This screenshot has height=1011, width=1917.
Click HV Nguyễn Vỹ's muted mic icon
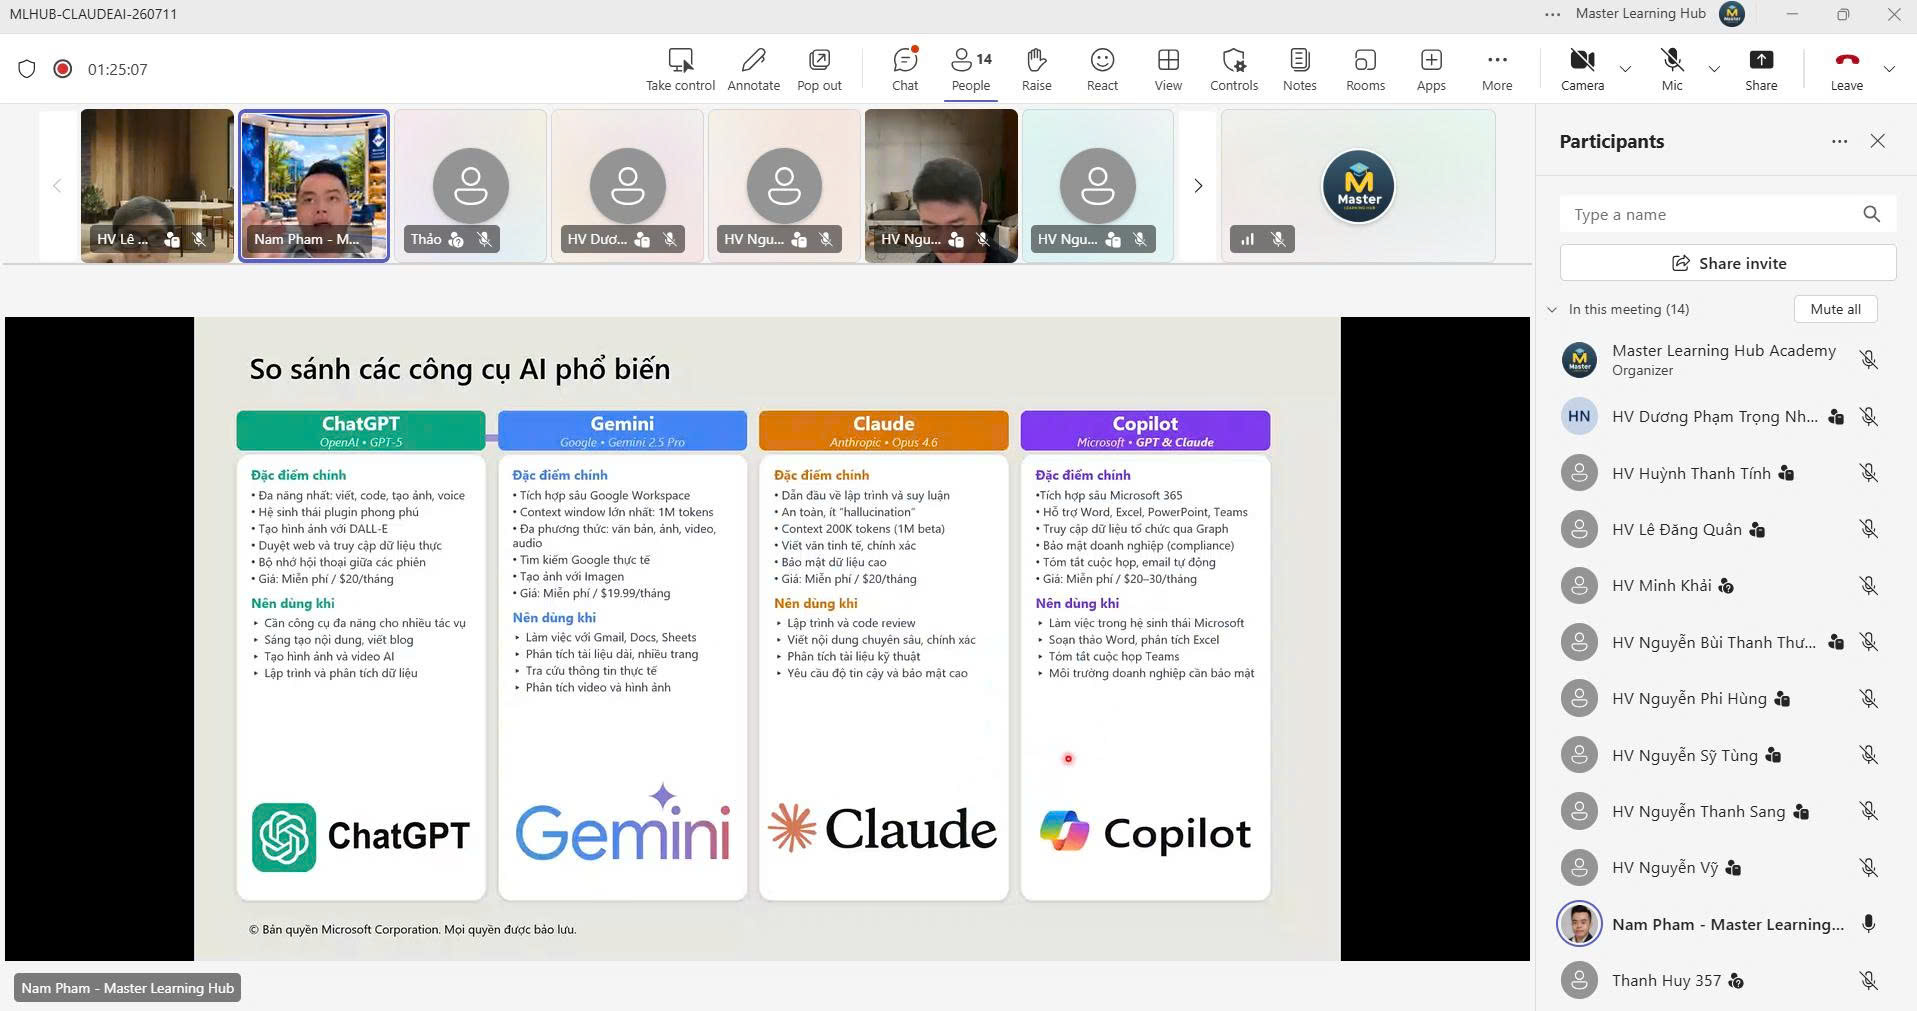click(x=1868, y=868)
